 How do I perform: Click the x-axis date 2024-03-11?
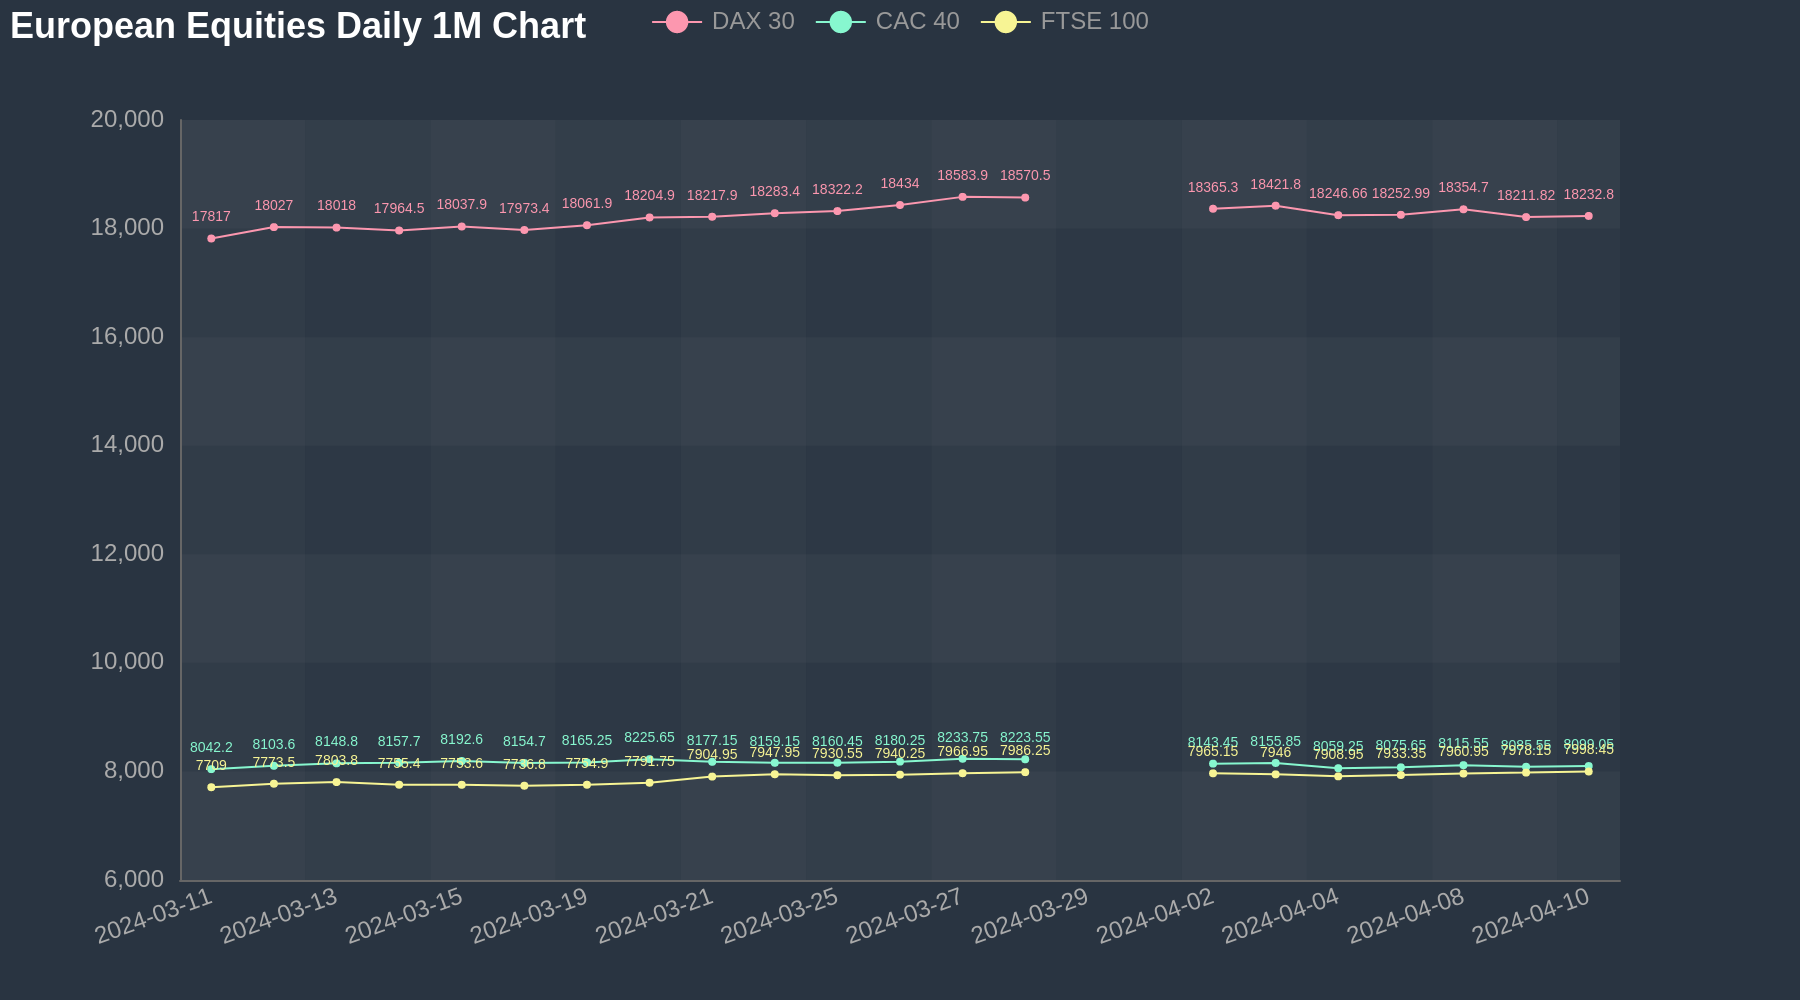(x=154, y=916)
